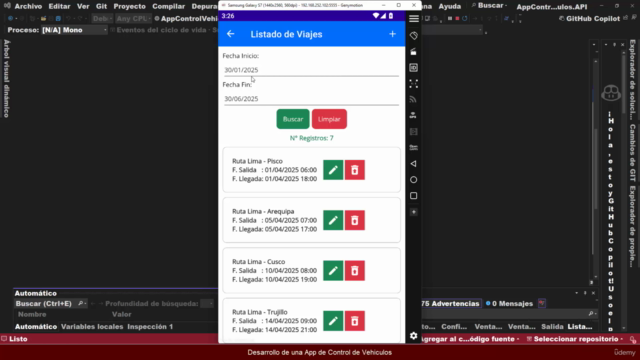Open the Ver menu
The width and height of the screenshot is (640, 360).
[83, 6]
